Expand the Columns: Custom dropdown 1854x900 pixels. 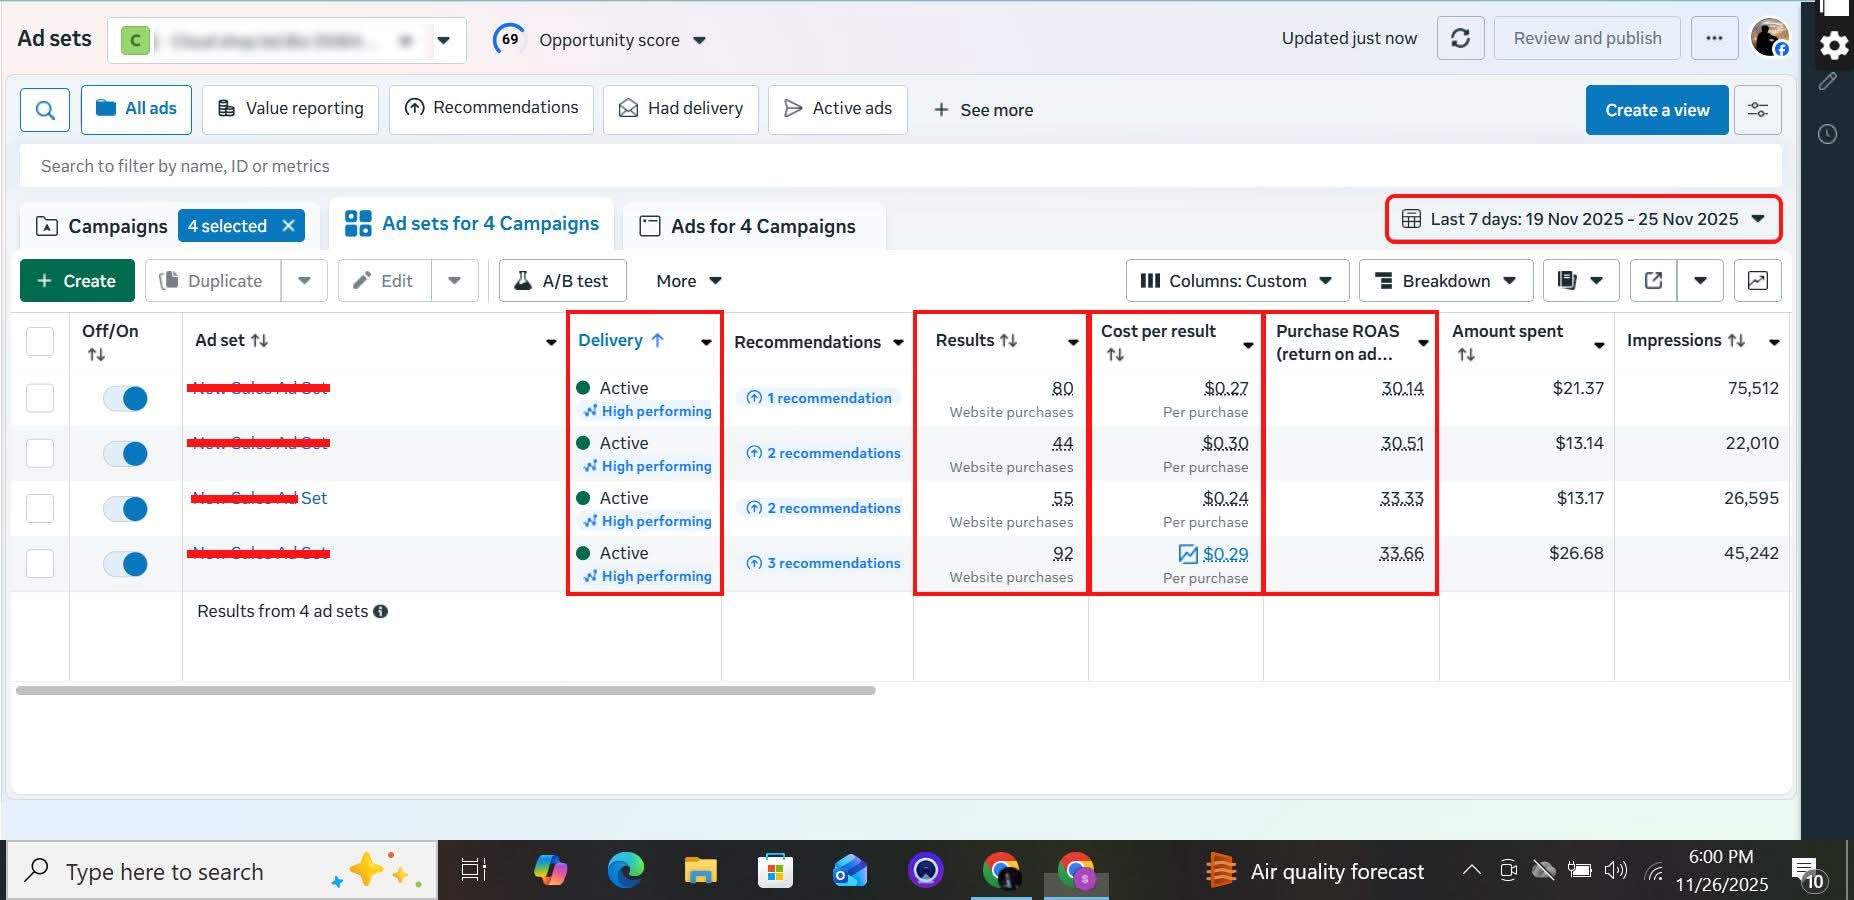pyautogui.click(x=1237, y=281)
